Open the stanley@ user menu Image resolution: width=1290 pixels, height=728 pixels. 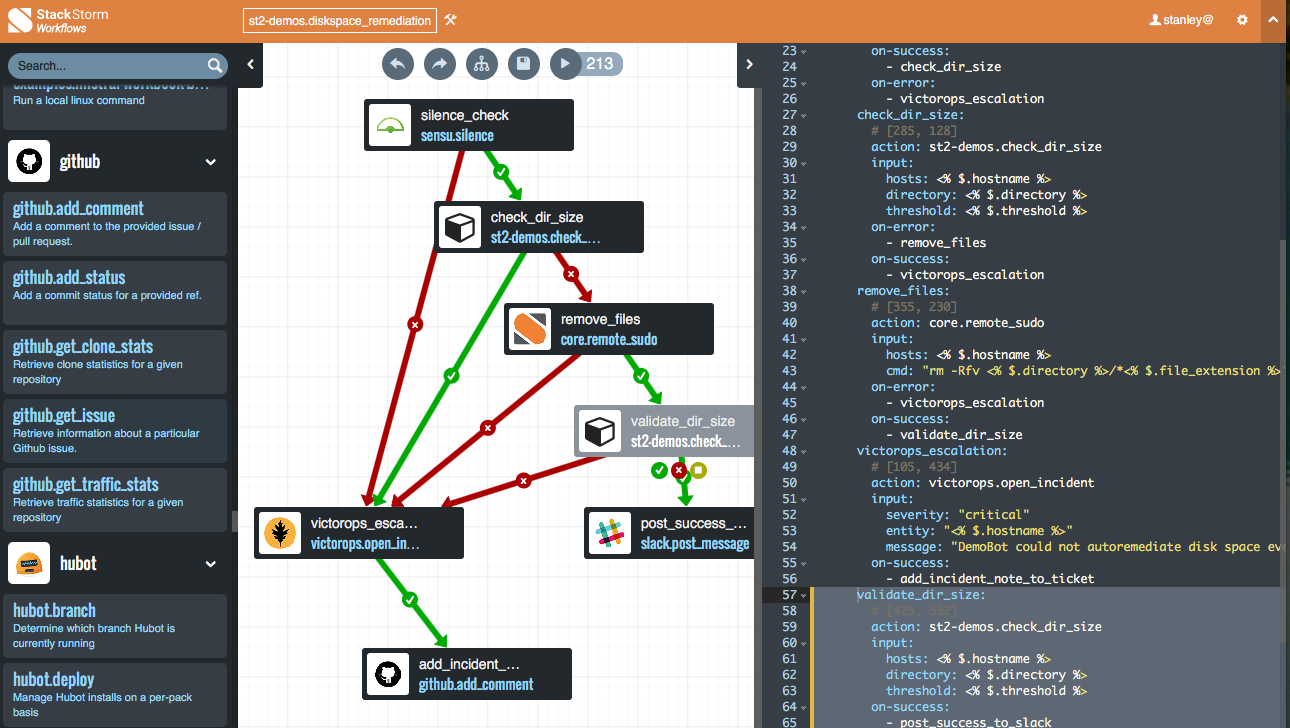click(x=1182, y=20)
